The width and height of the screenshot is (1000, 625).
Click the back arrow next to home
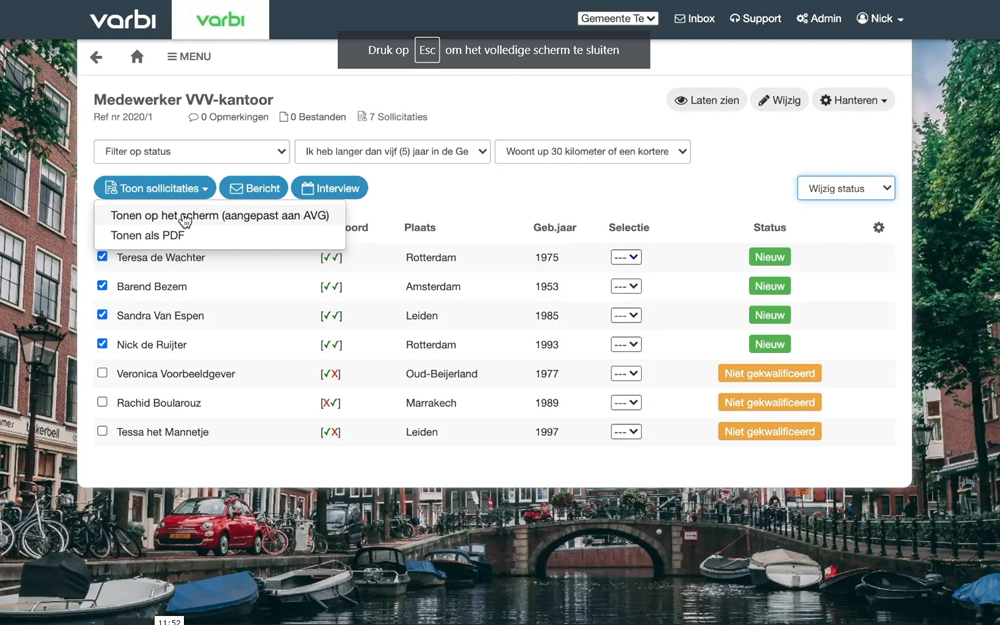[x=95, y=57]
